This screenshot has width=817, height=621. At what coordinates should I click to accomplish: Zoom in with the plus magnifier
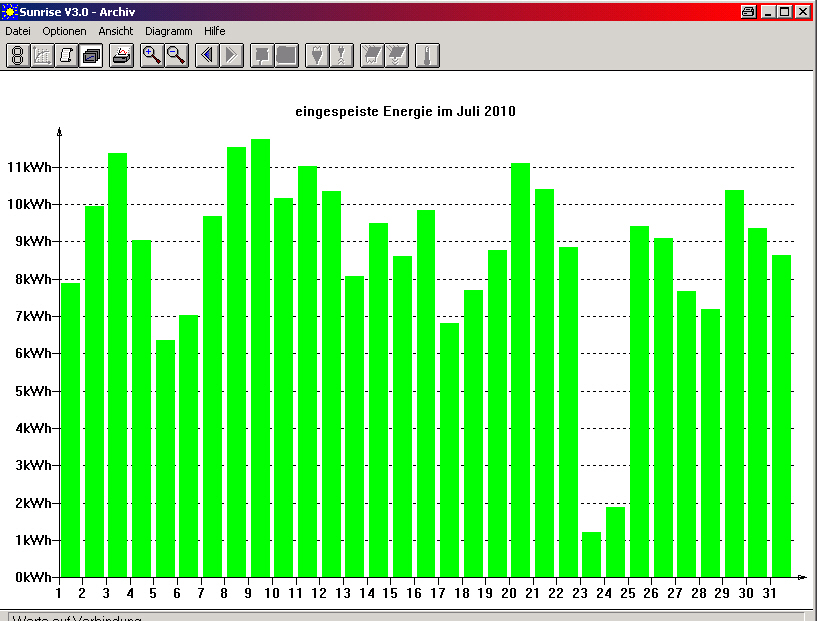click(x=152, y=55)
